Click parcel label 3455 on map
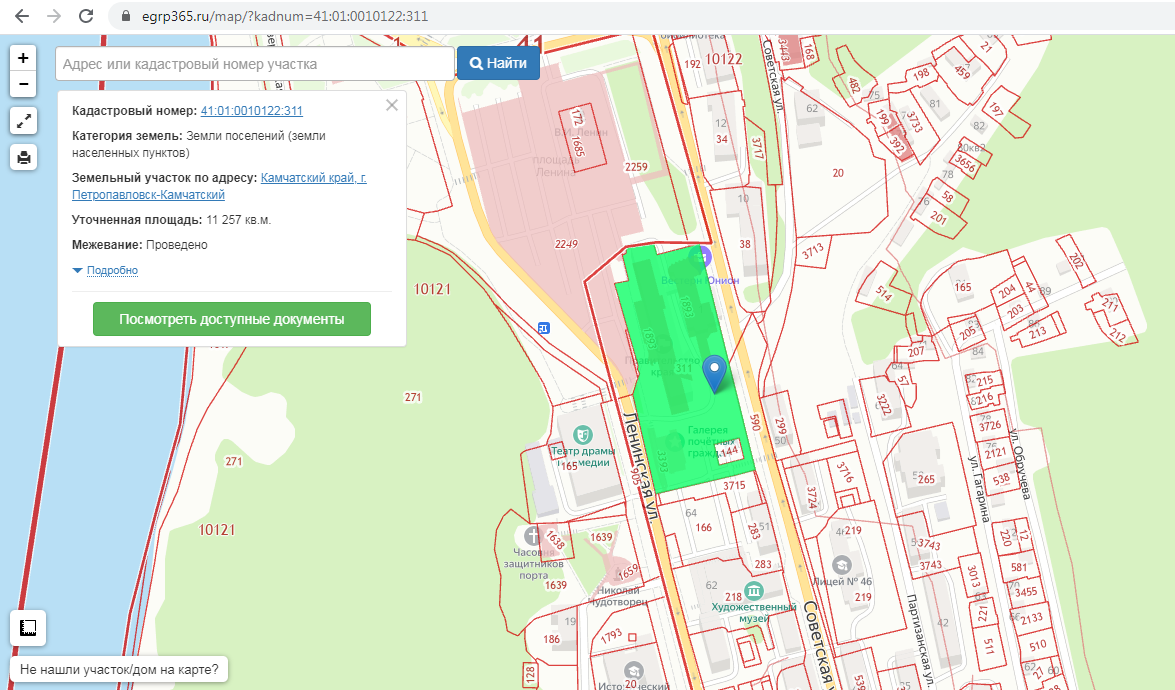 pyautogui.click(x=1026, y=592)
